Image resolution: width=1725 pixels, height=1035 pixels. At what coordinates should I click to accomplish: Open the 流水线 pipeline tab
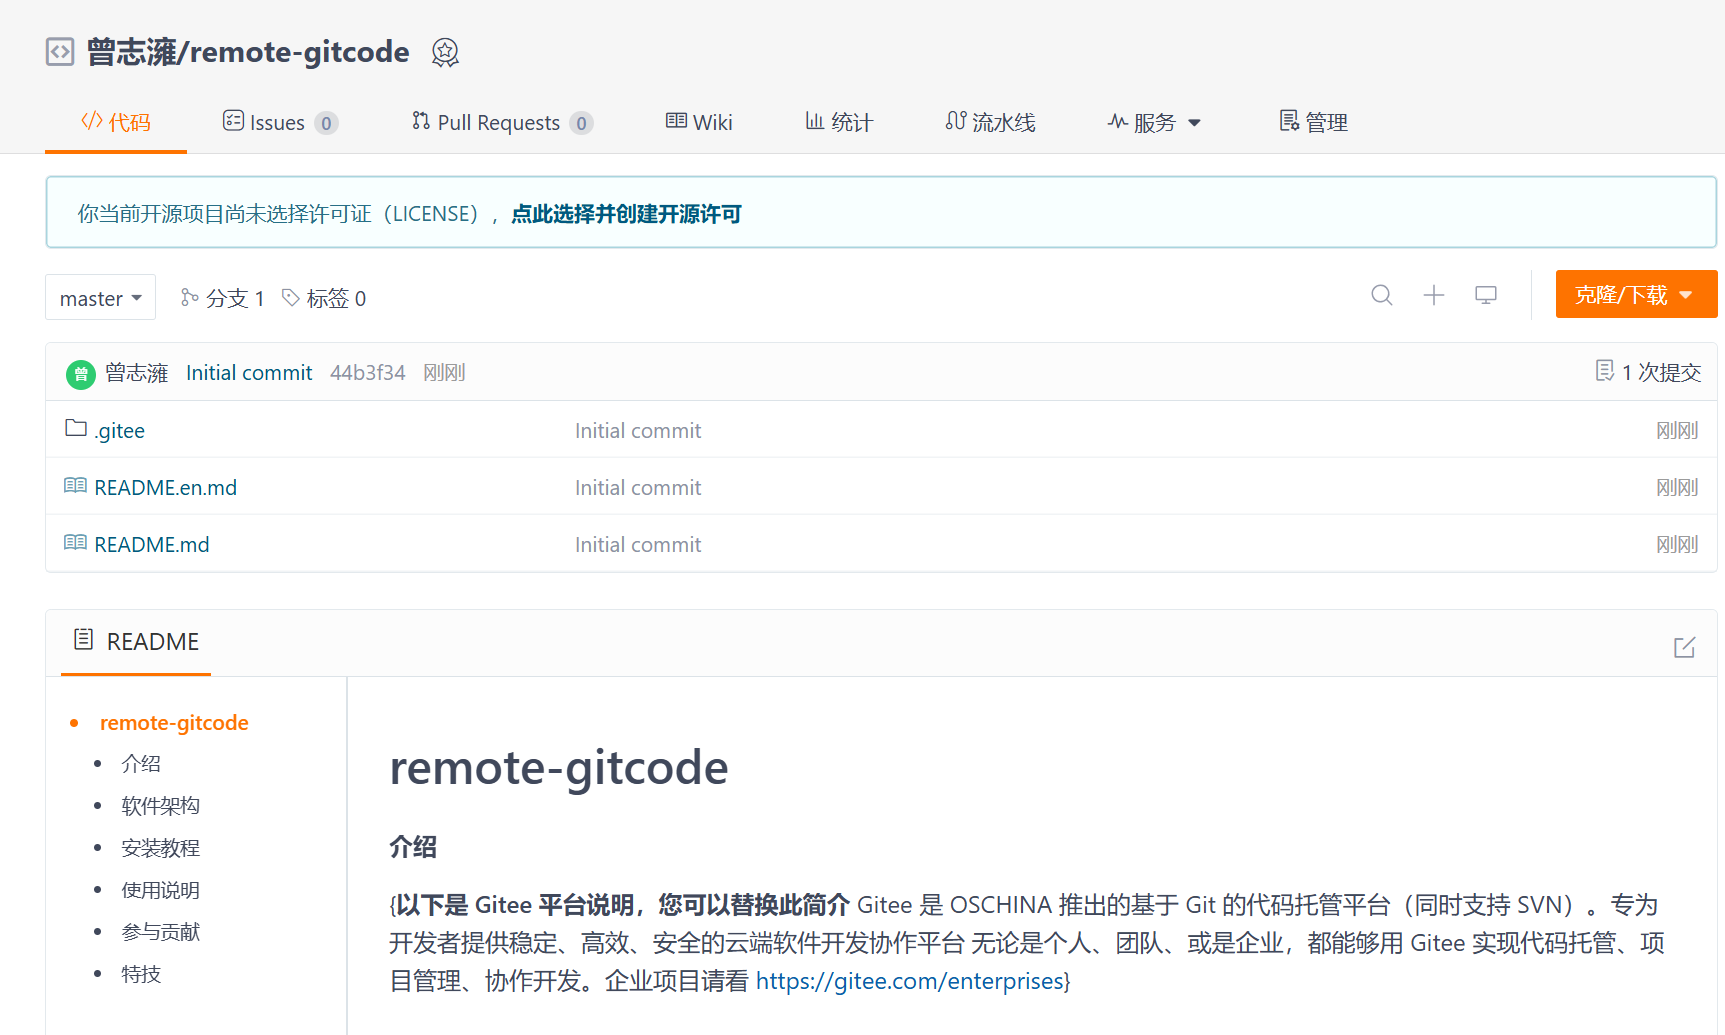pos(990,122)
